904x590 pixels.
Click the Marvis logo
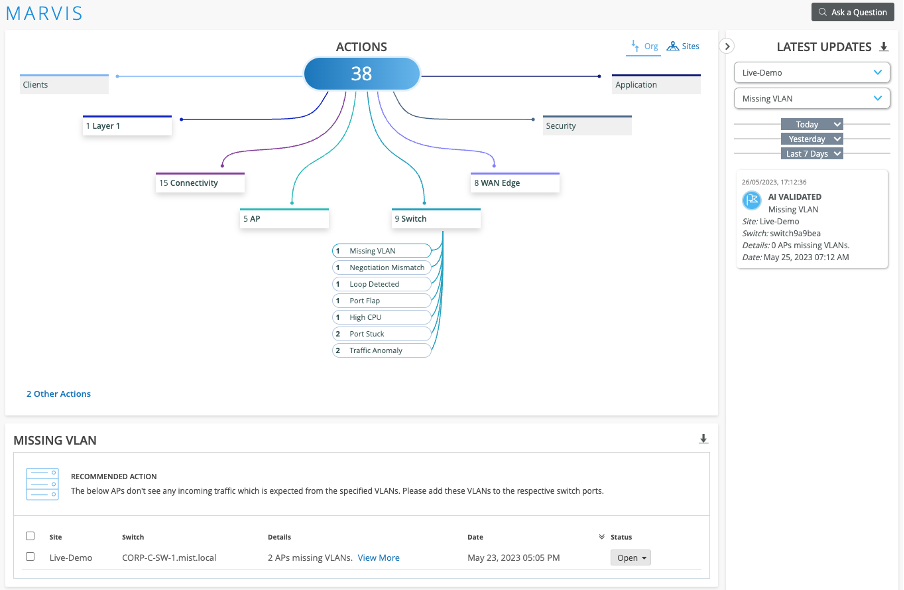45,14
